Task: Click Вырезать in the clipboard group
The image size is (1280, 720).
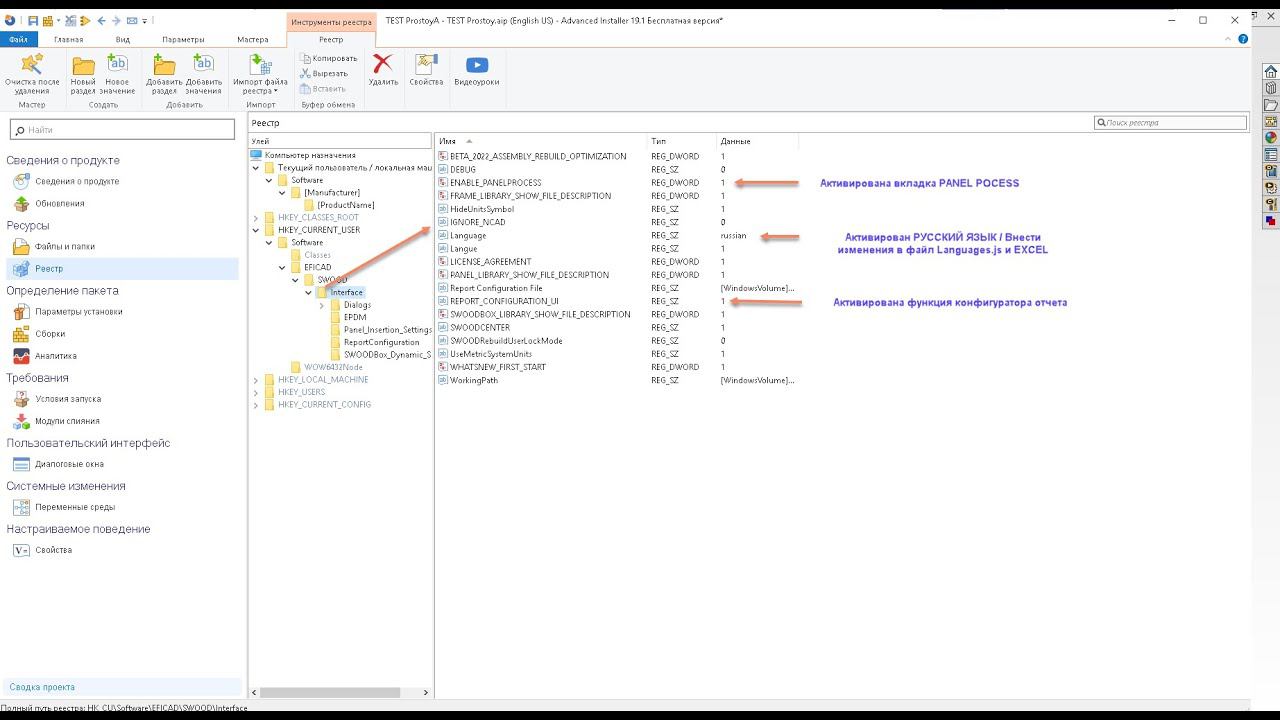Action: [324, 73]
